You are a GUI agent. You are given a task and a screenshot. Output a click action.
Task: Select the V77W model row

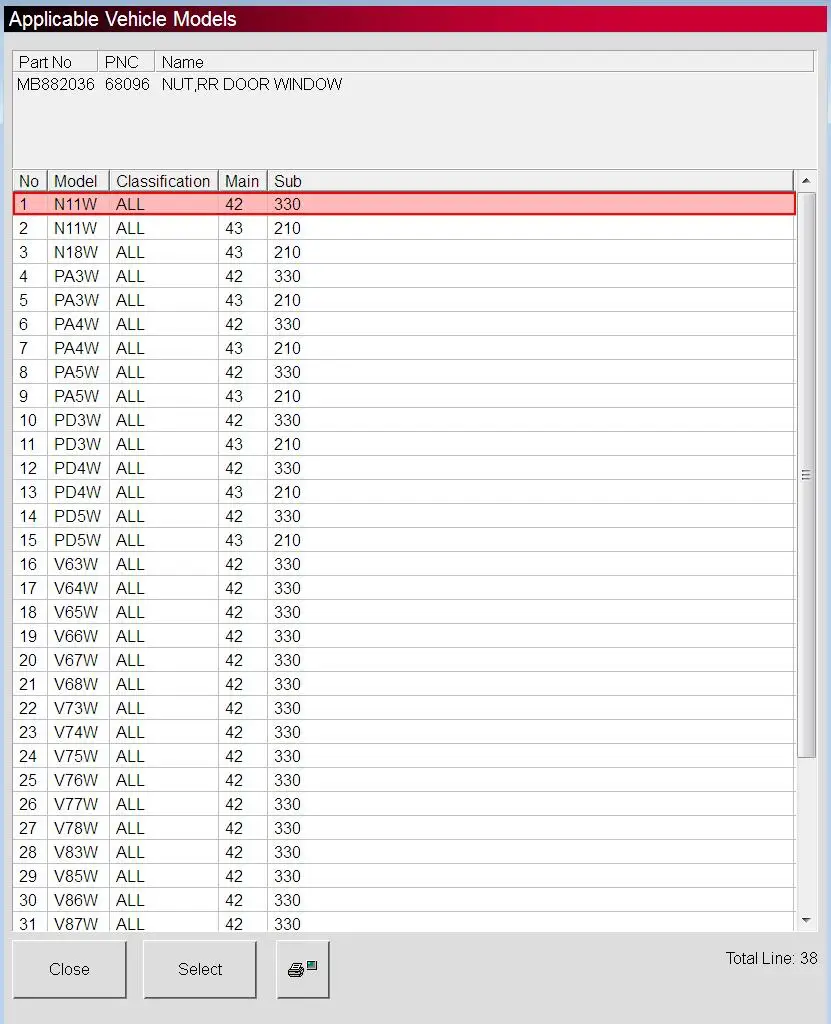(x=404, y=805)
